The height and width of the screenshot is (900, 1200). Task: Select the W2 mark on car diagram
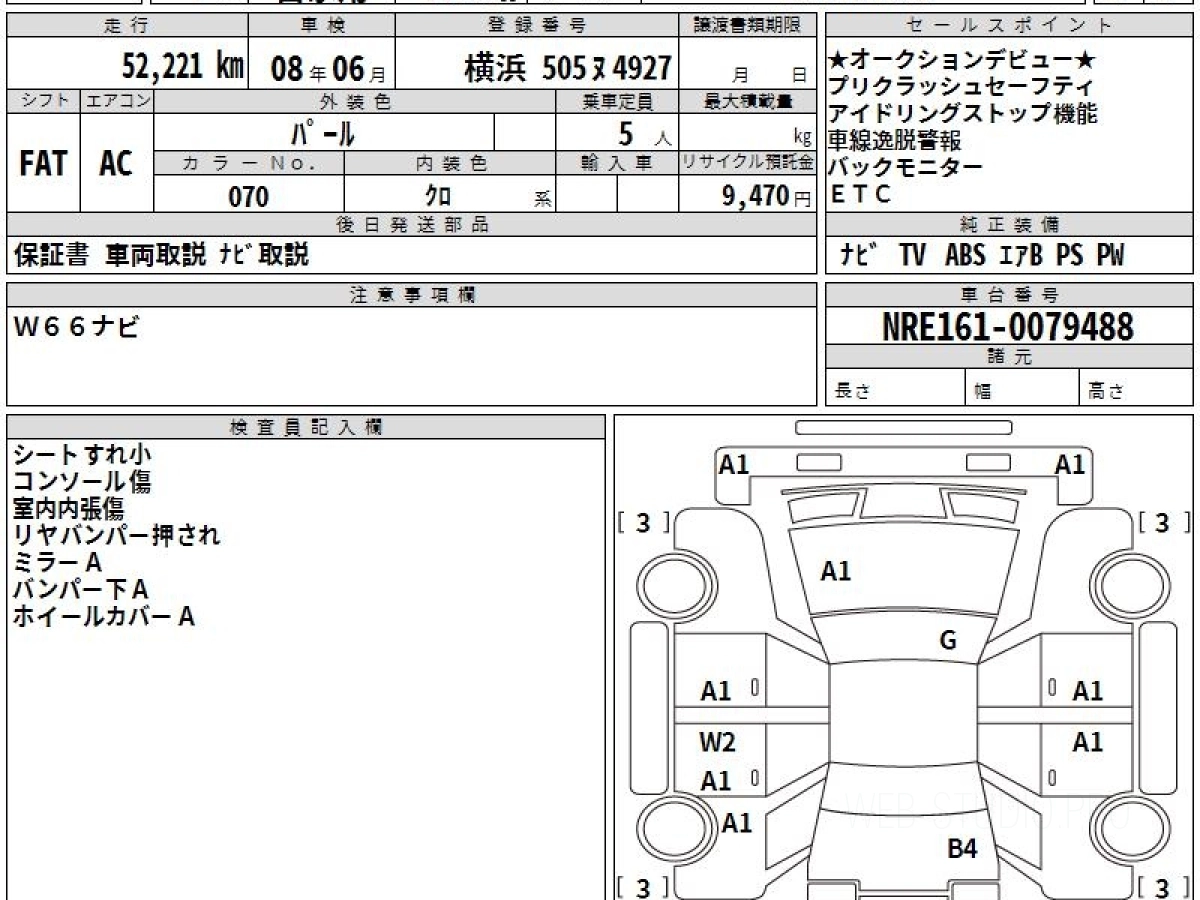point(717,742)
